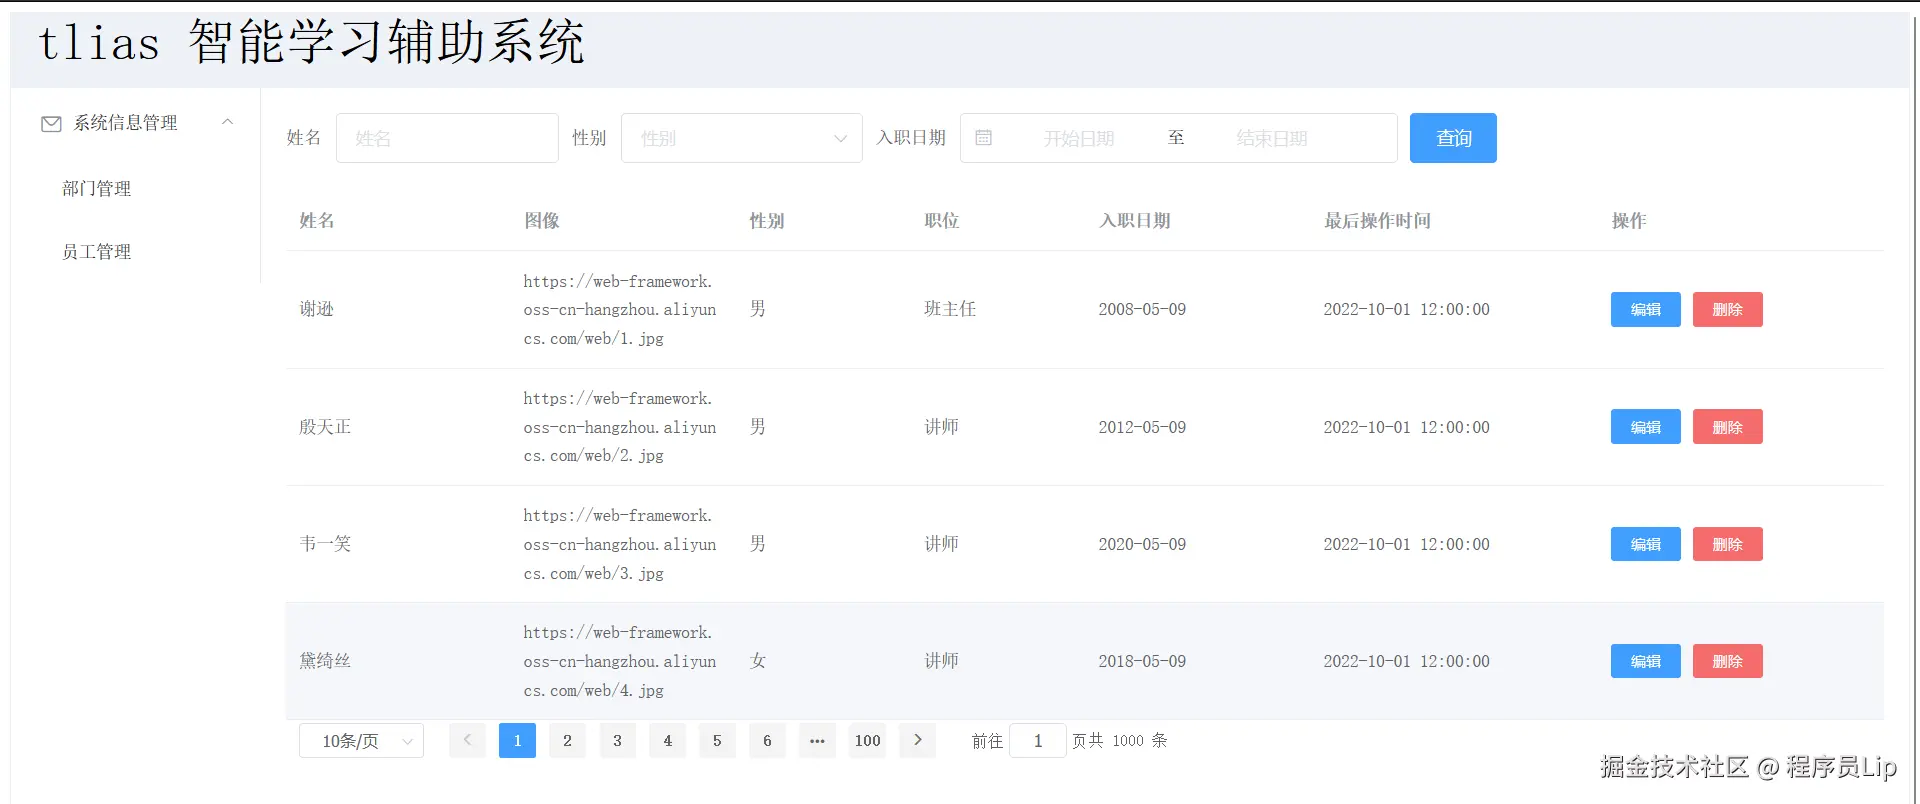1920x804 pixels.
Task: Click 编辑 button for 谢逊
Action: (x=1645, y=309)
